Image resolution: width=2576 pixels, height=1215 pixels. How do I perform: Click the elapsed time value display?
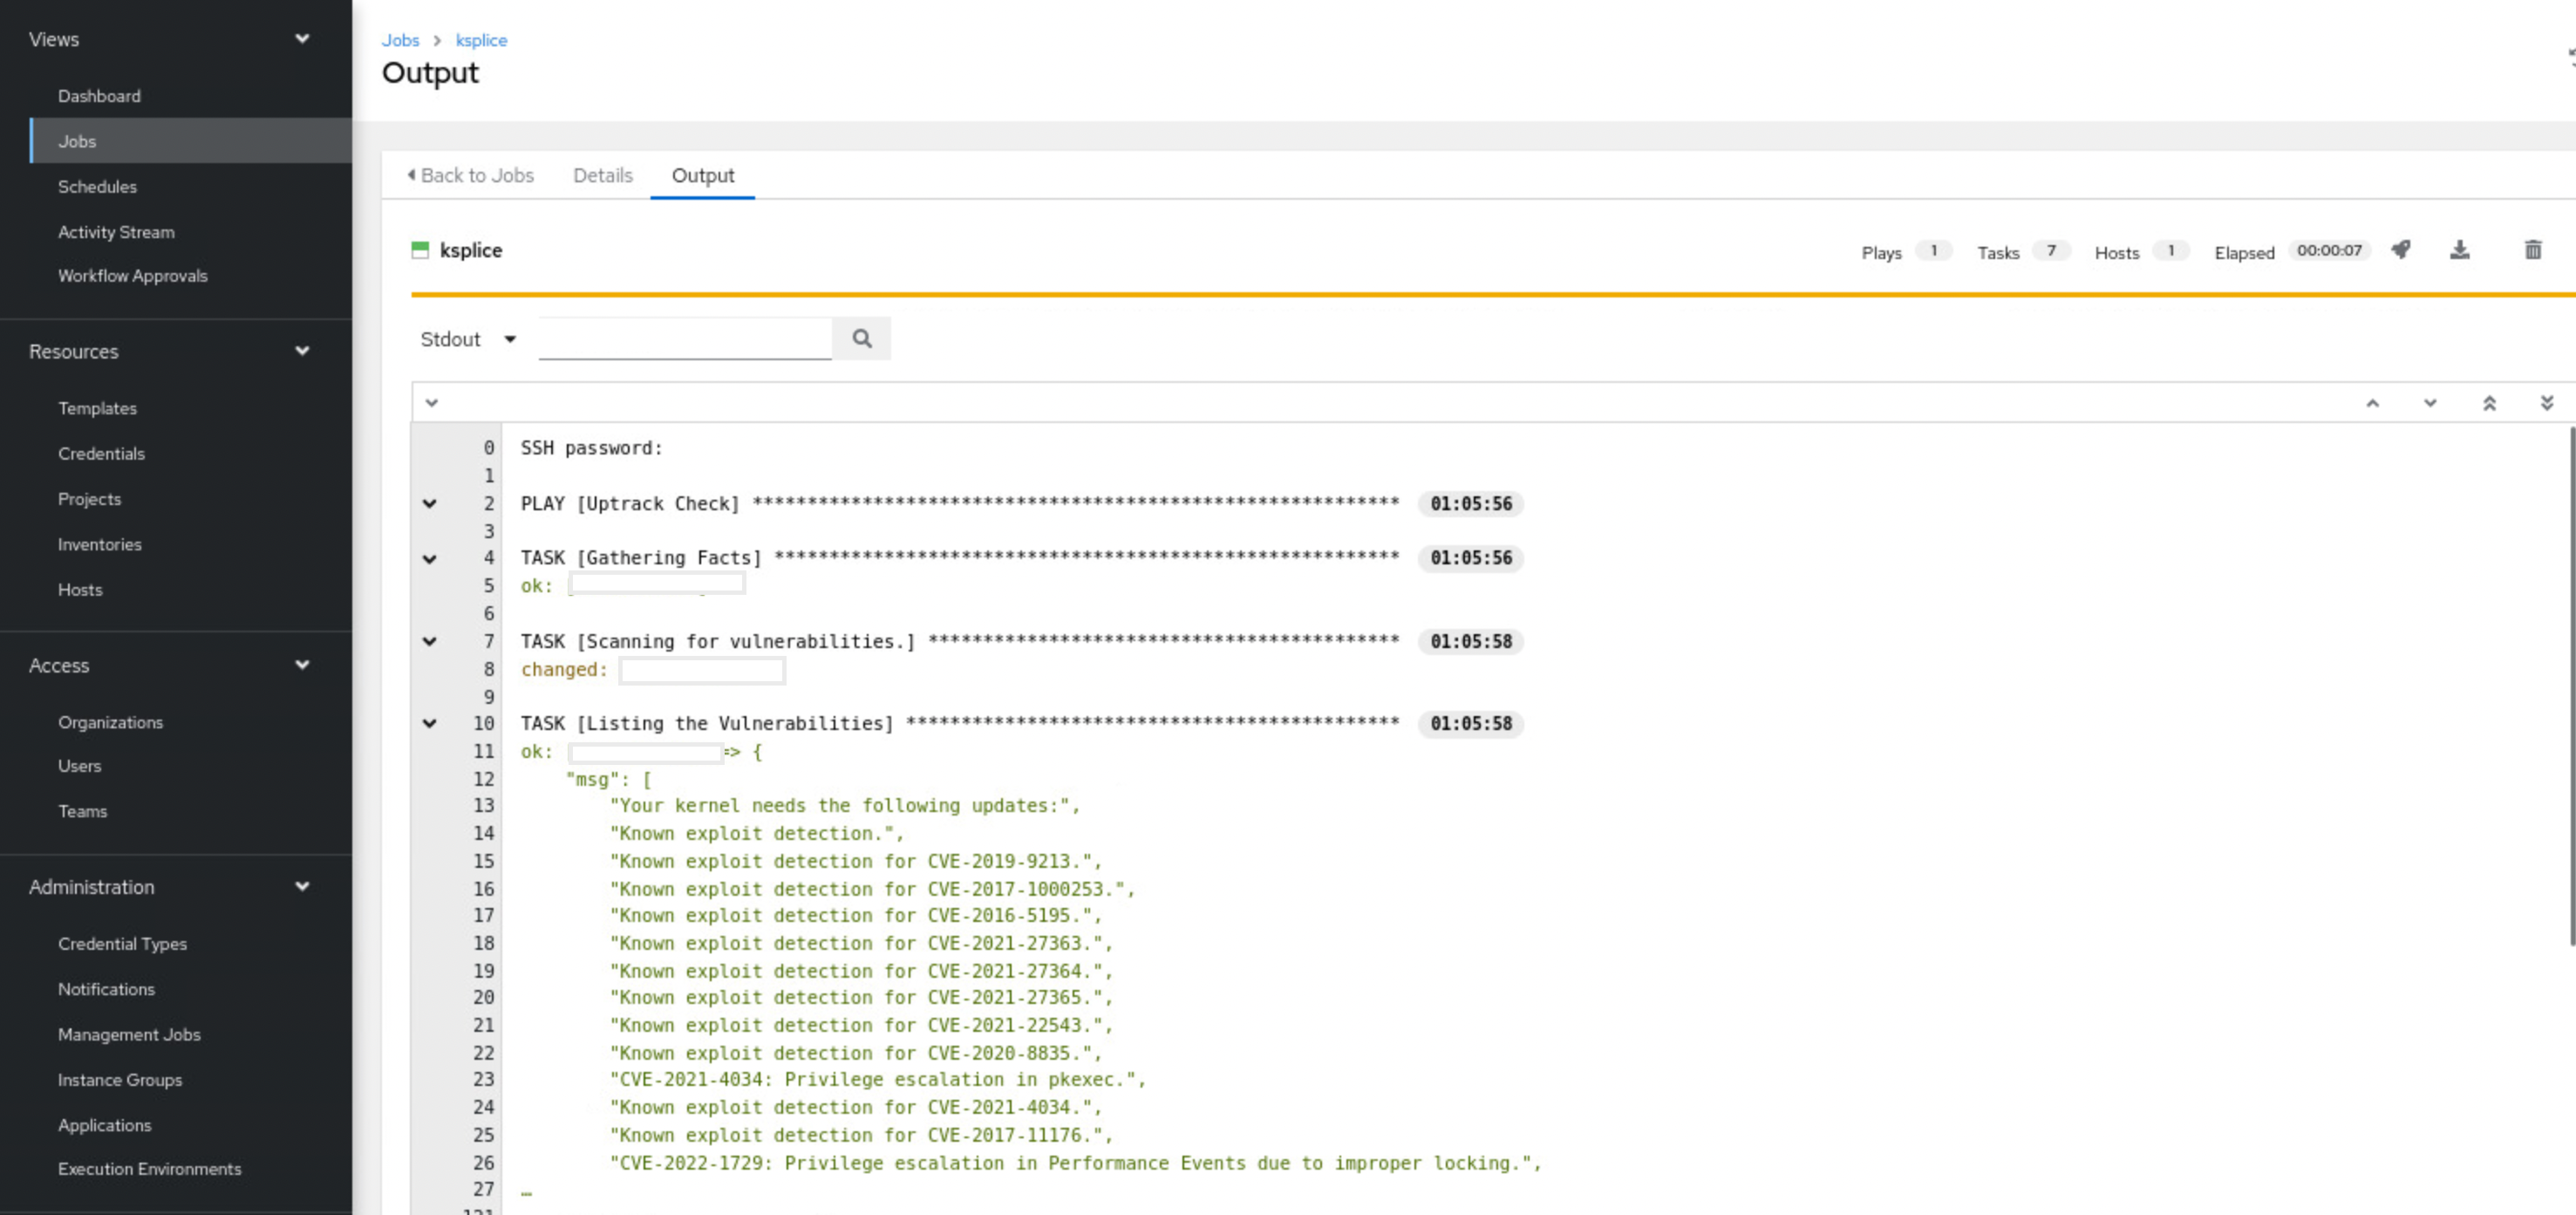tap(2329, 250)
